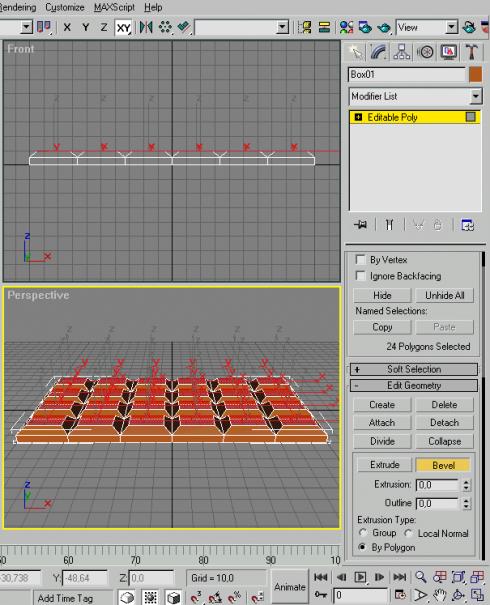The height and width of the screenshot is (605, 490).
Task: Open the Customize menu
Action: tap(65, 7)
